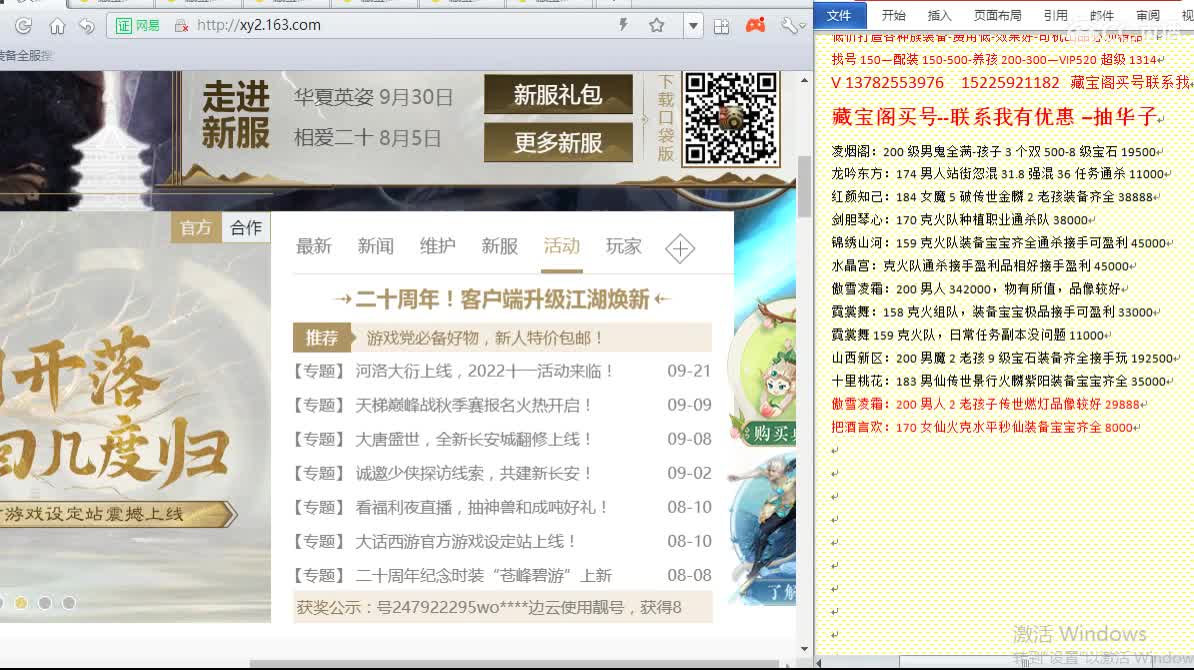Select the 合作 tab
Viewport: 1194px width, 670px height.
coord(246,228)
